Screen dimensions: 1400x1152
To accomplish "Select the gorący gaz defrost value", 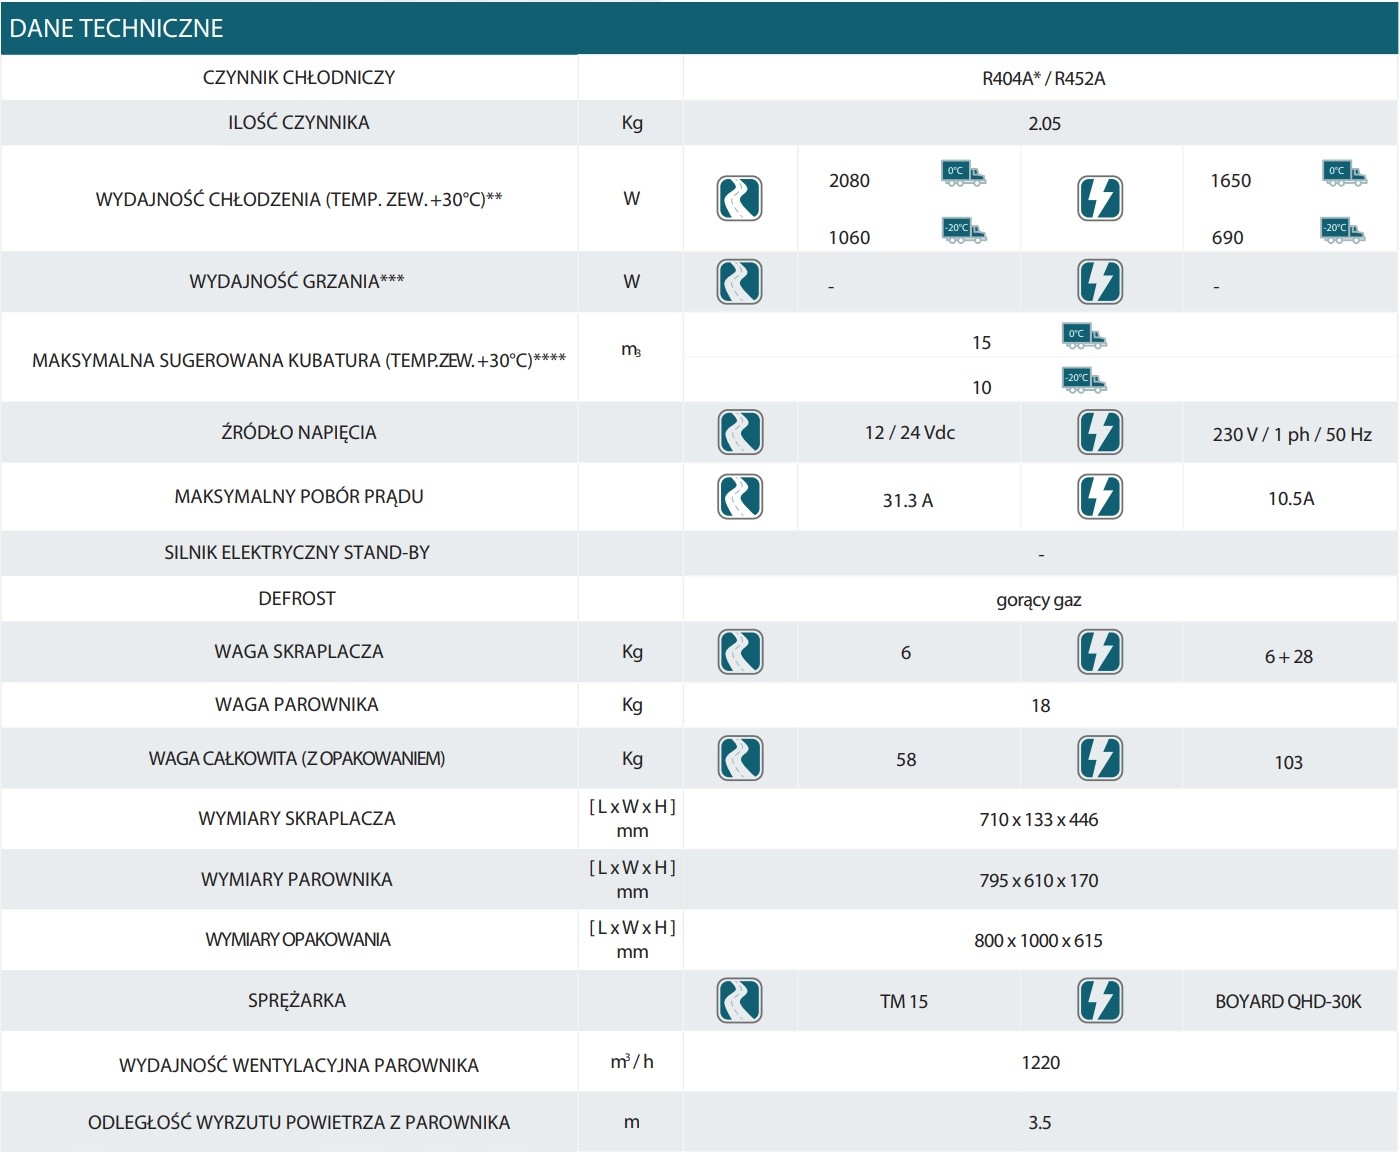I will tap(1039, 601).
